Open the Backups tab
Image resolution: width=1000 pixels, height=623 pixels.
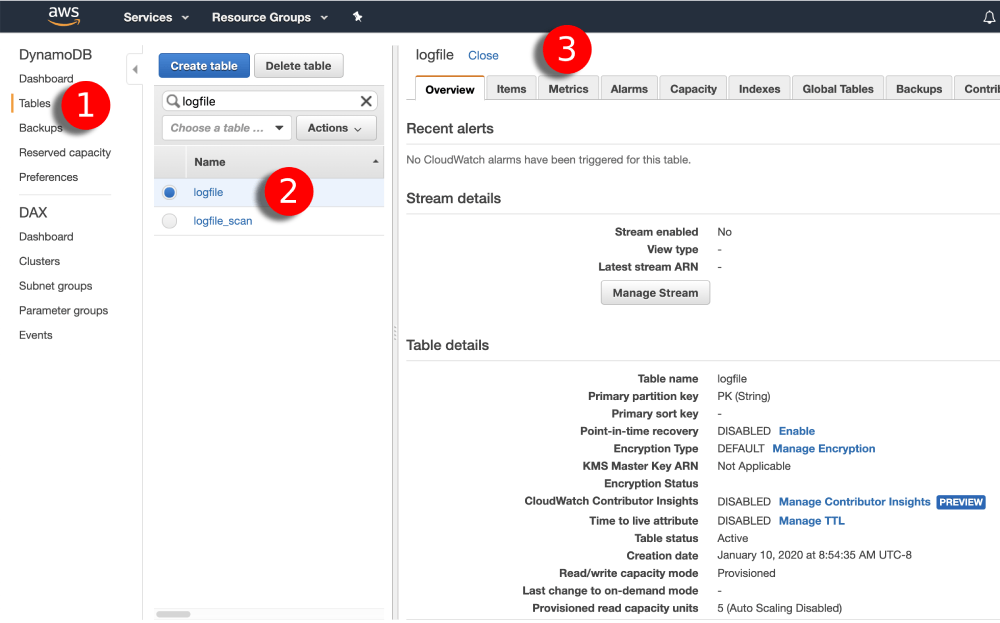(x=919, y=89)
